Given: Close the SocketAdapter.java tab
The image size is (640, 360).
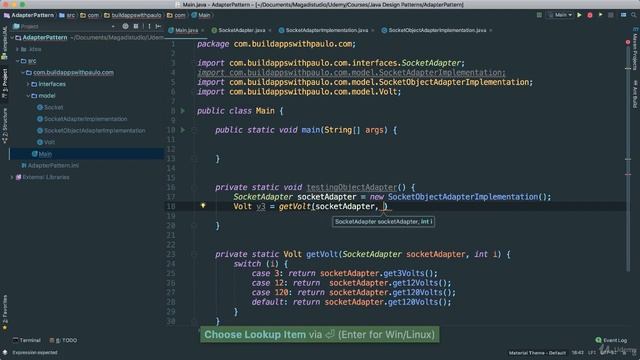Looking at the screenshot, I should (x=270, y=31).
